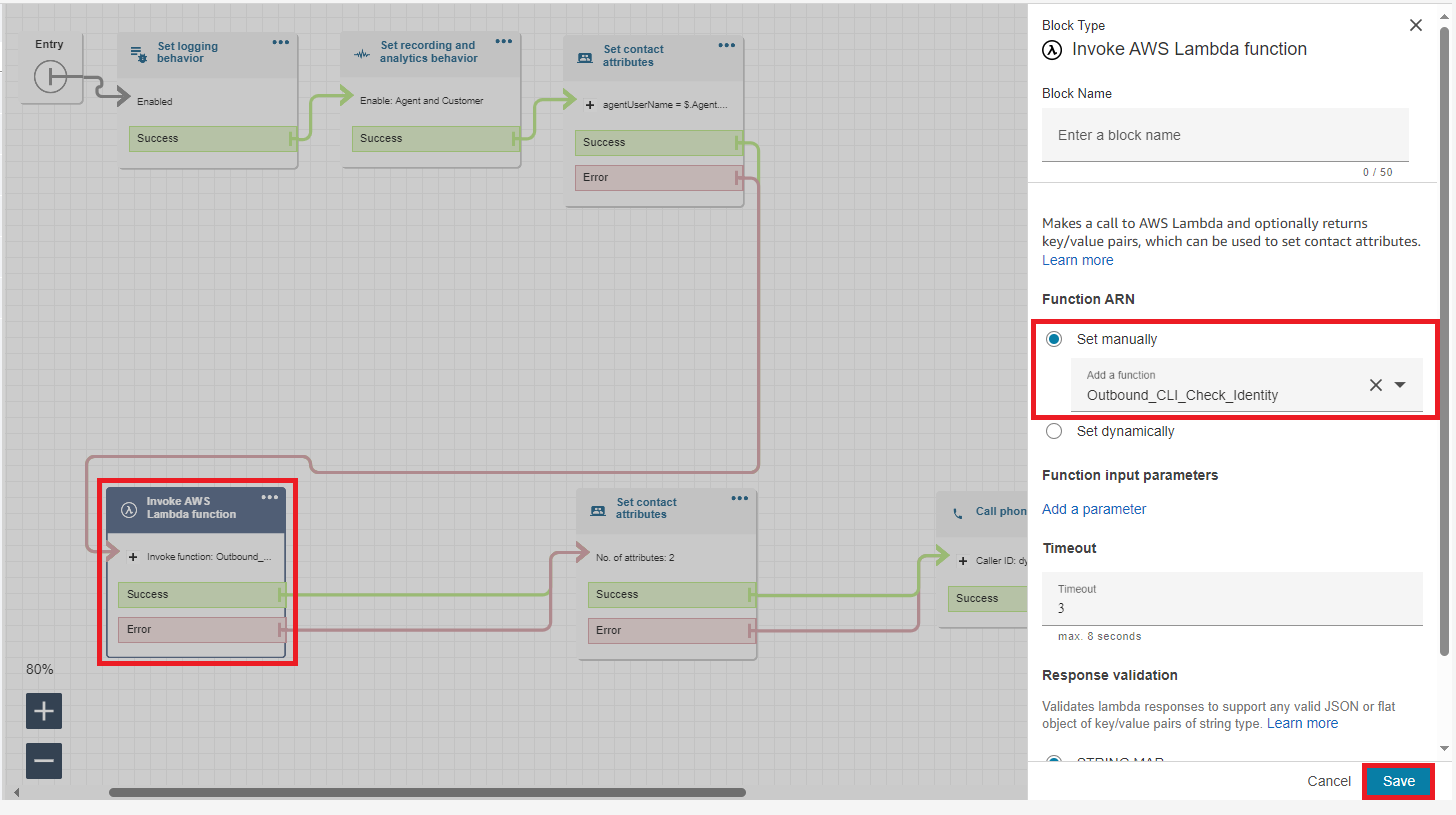Click Success branch of top Set contact attributes
The width and height of the screenshot is (1456, 815).
tap(657, 142)
